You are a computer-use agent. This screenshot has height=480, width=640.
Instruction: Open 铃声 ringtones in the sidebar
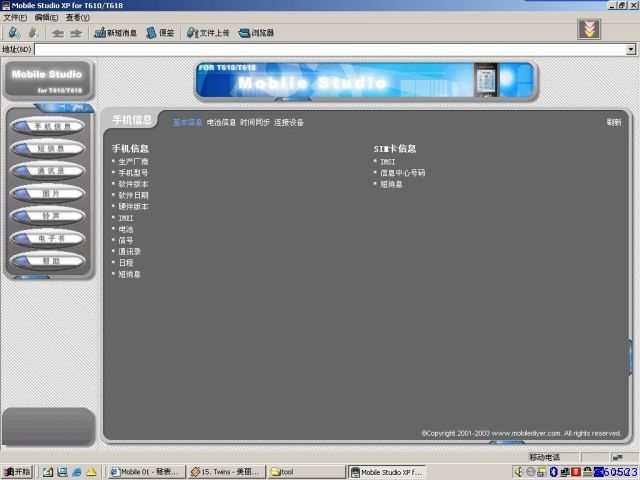[x=48, y=216]
